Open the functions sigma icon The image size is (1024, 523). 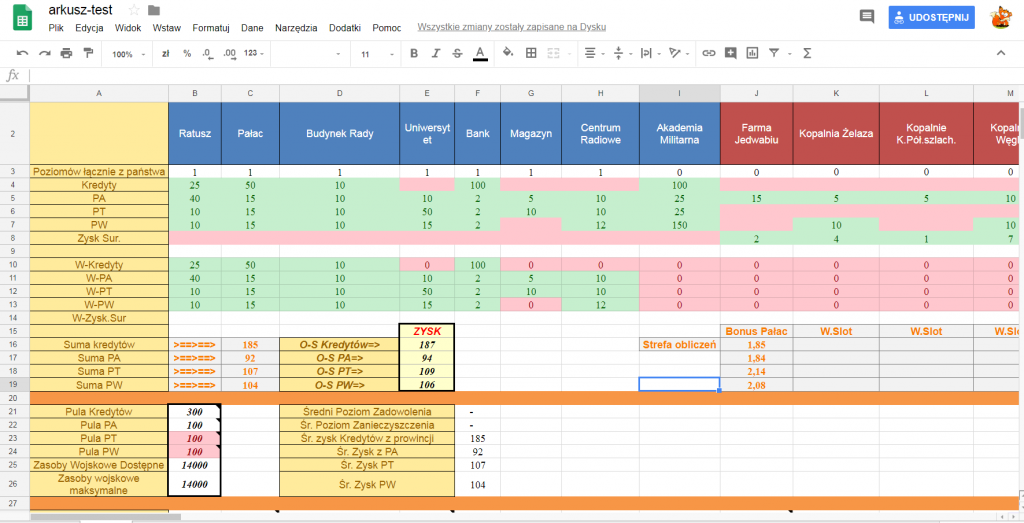[x=806, y=53]
